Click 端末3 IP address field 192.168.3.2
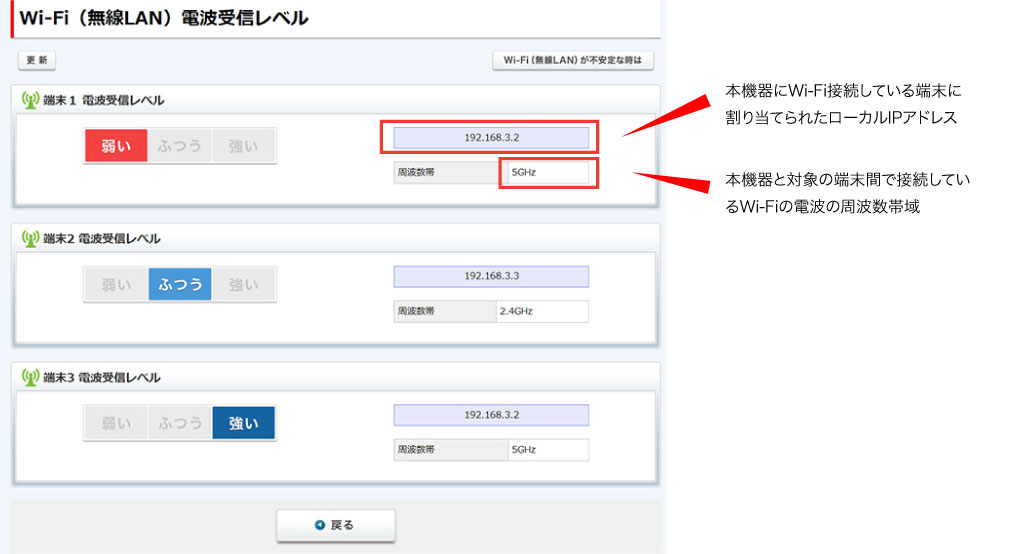1024x554 pixels. tap(491, 415)
